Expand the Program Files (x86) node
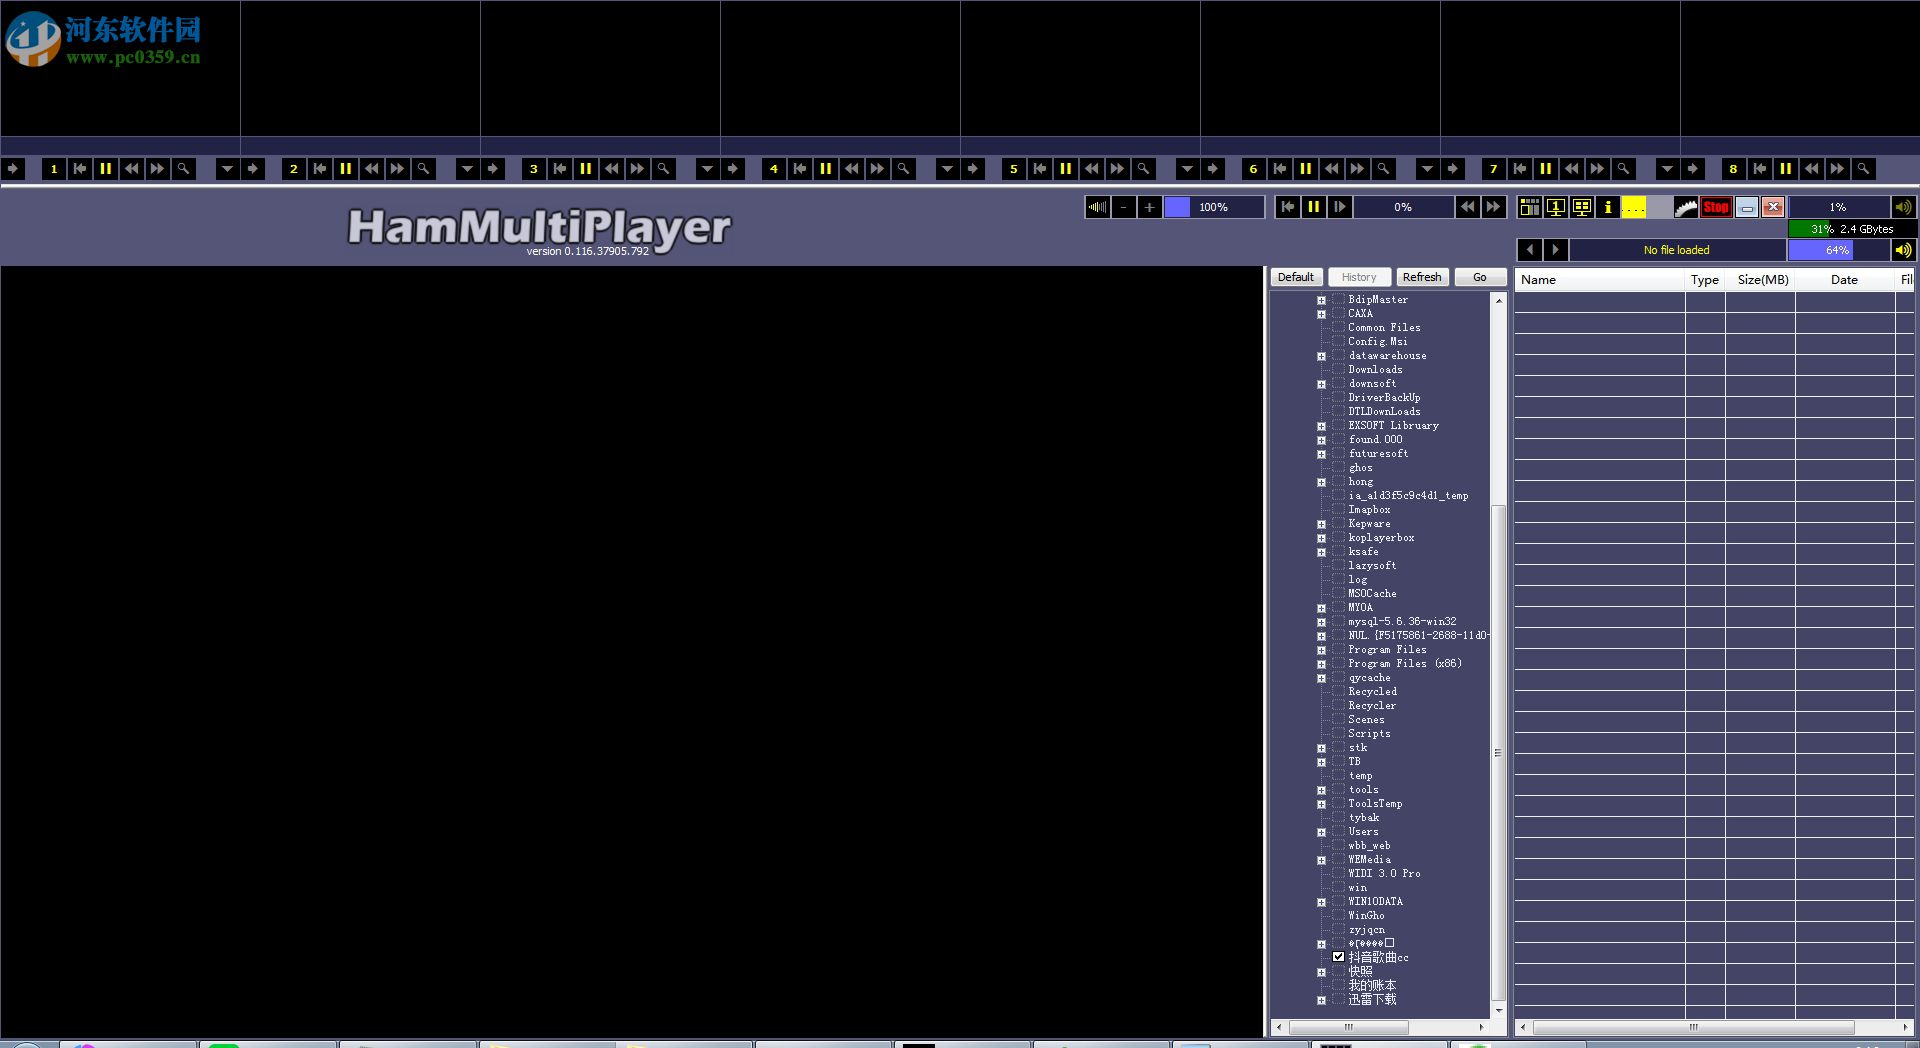 coord(1321,664)
